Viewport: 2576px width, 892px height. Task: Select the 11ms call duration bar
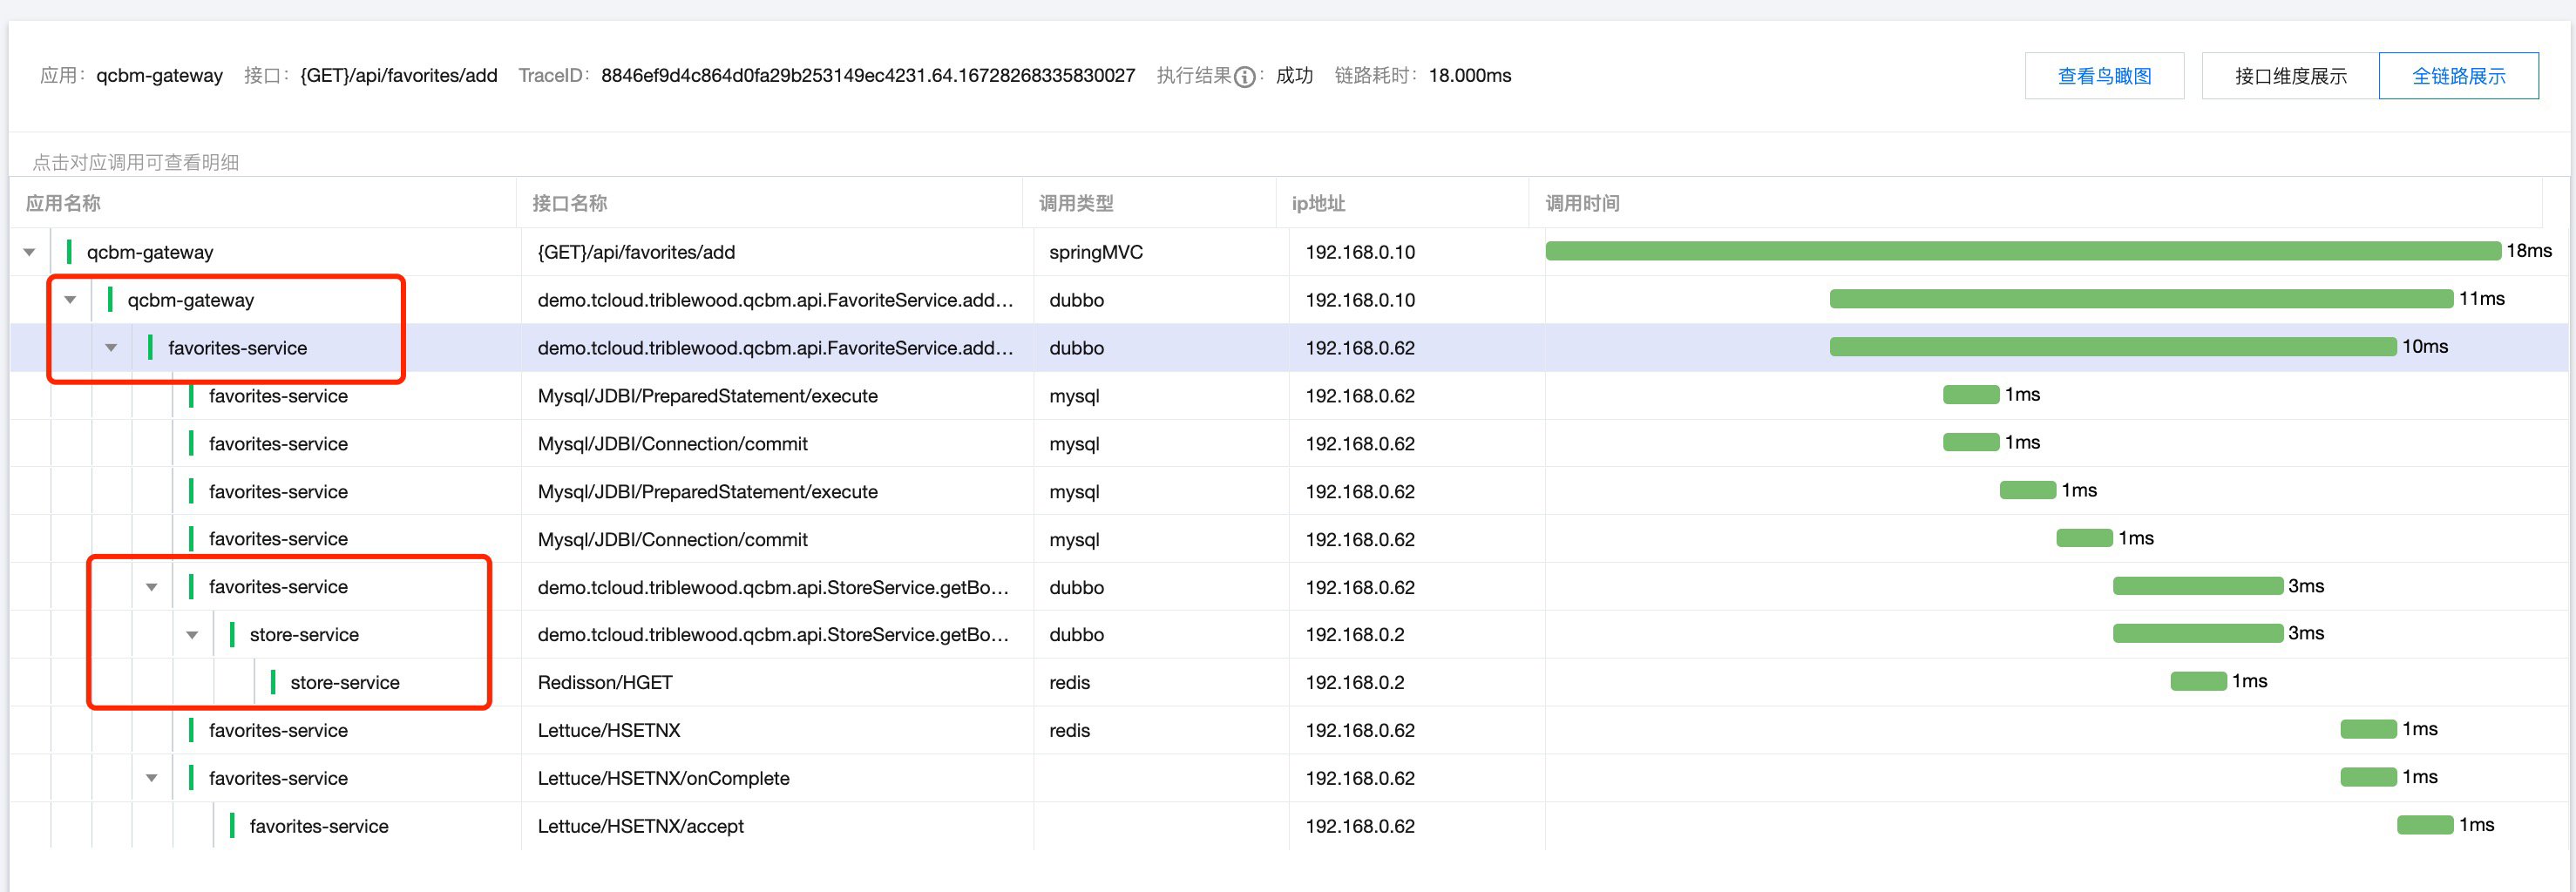2141,299
